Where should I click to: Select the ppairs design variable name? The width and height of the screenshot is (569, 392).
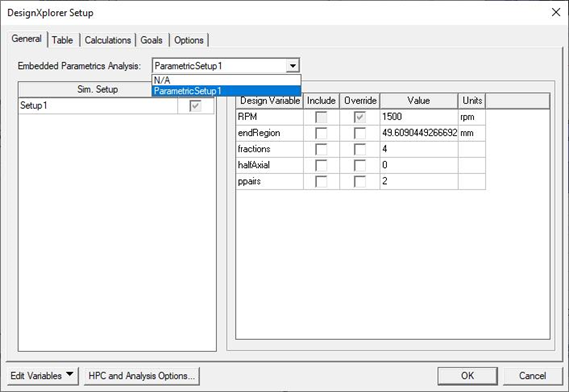(x=270, y=181)
